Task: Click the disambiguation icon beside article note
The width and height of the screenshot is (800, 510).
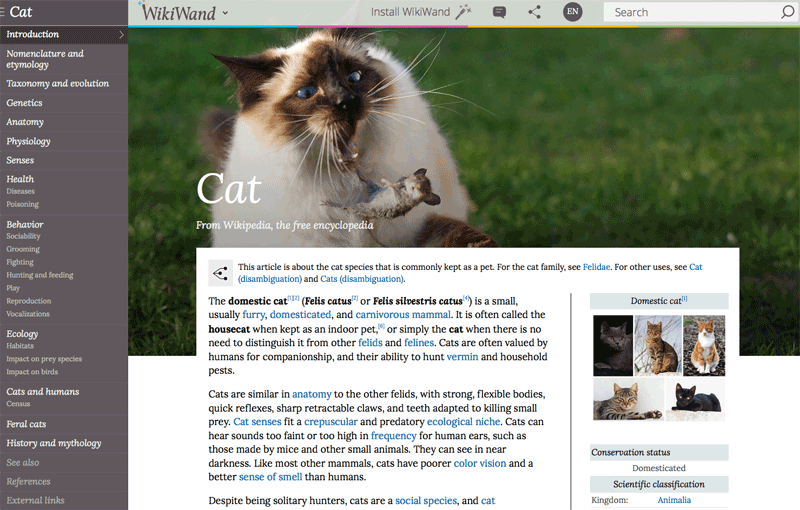Action: point(220,274)
